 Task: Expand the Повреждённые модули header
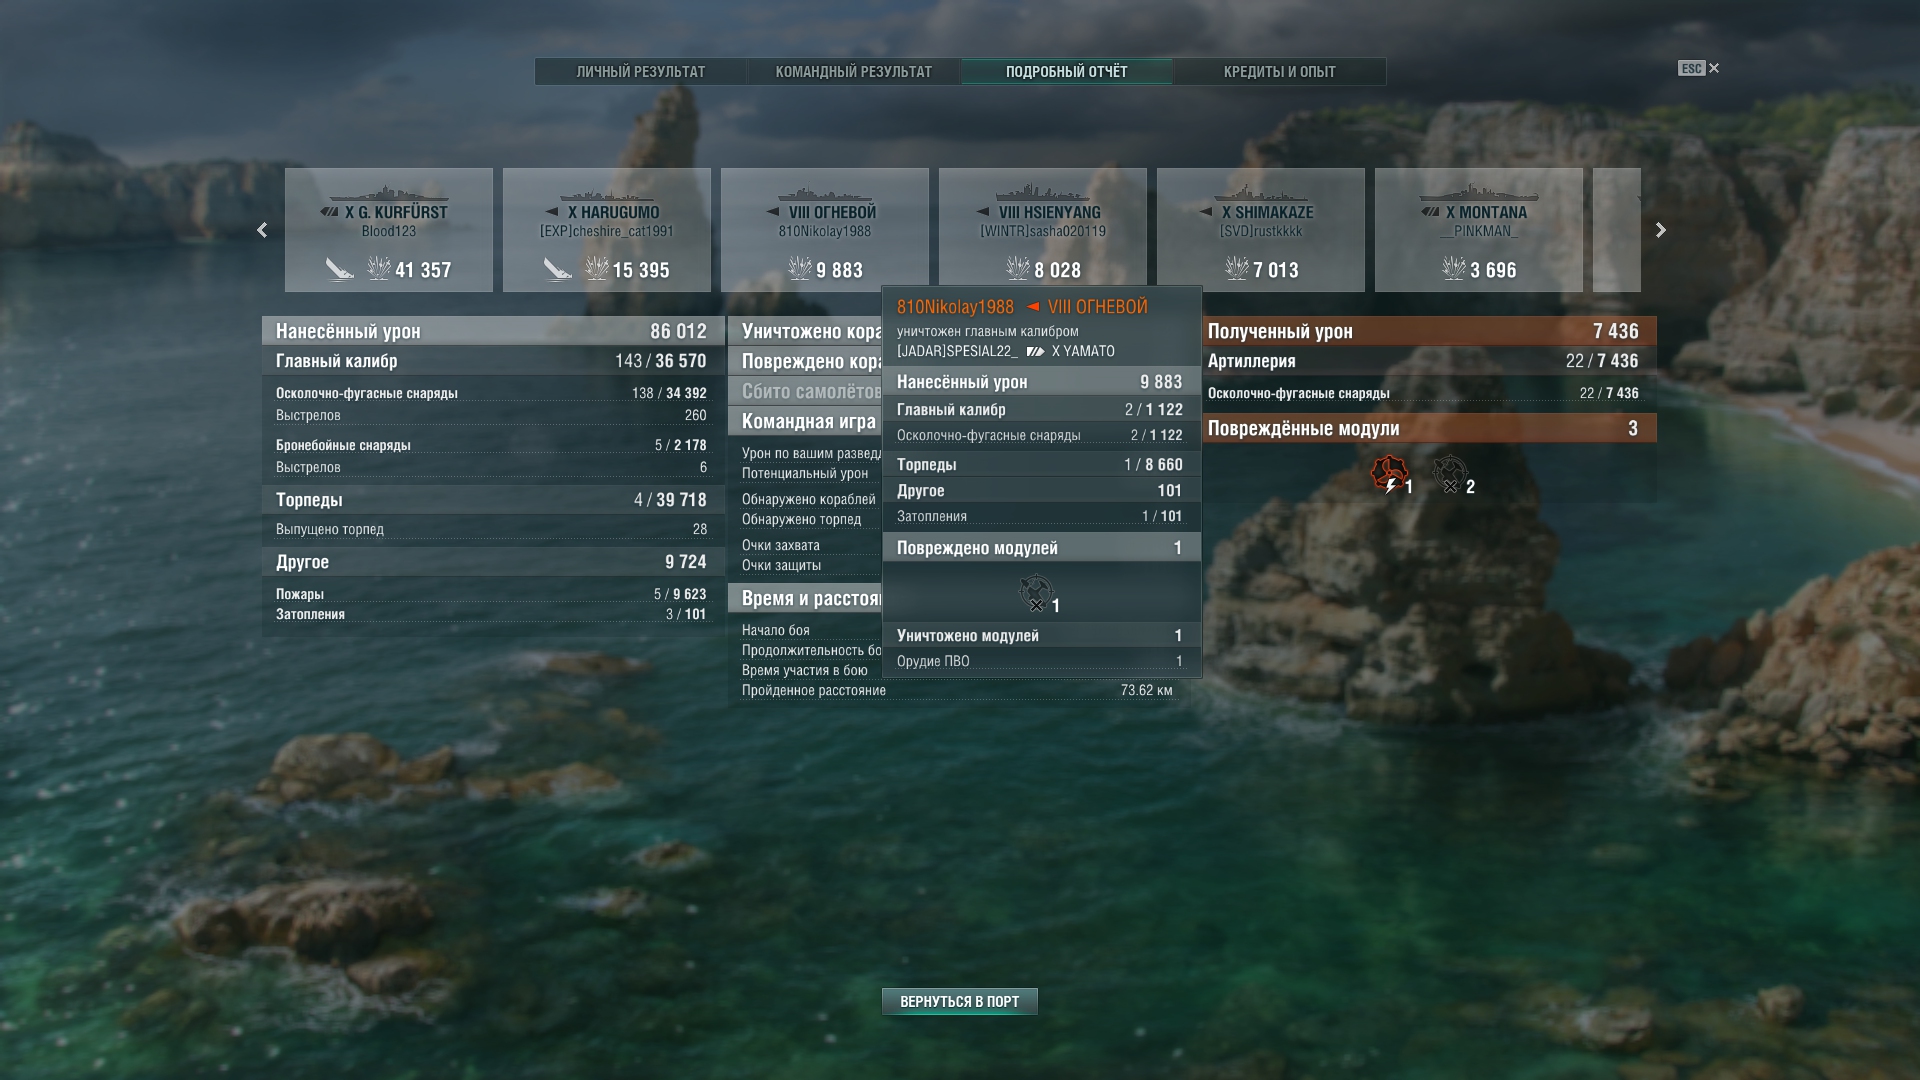click(x=1424, y=428)
